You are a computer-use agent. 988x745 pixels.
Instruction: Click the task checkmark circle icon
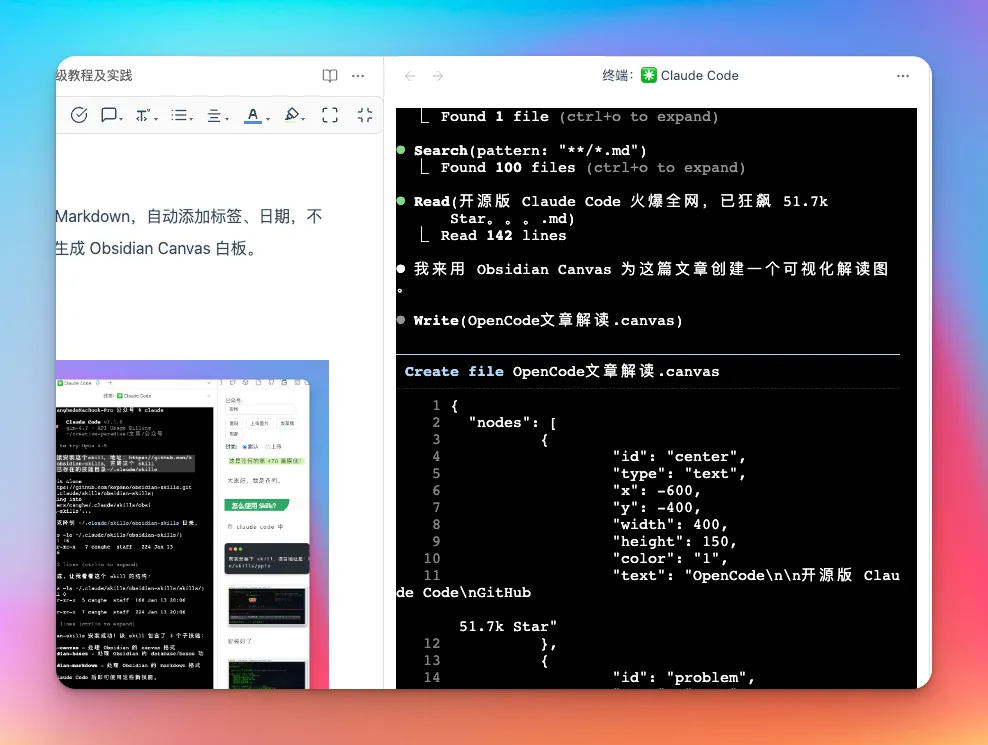(79, 115)
